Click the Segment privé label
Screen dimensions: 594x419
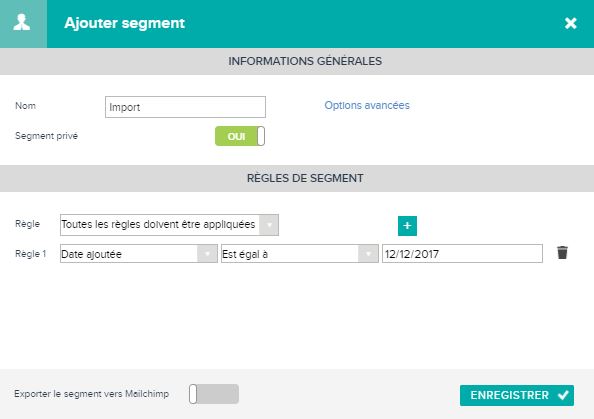tap(46, 136)
